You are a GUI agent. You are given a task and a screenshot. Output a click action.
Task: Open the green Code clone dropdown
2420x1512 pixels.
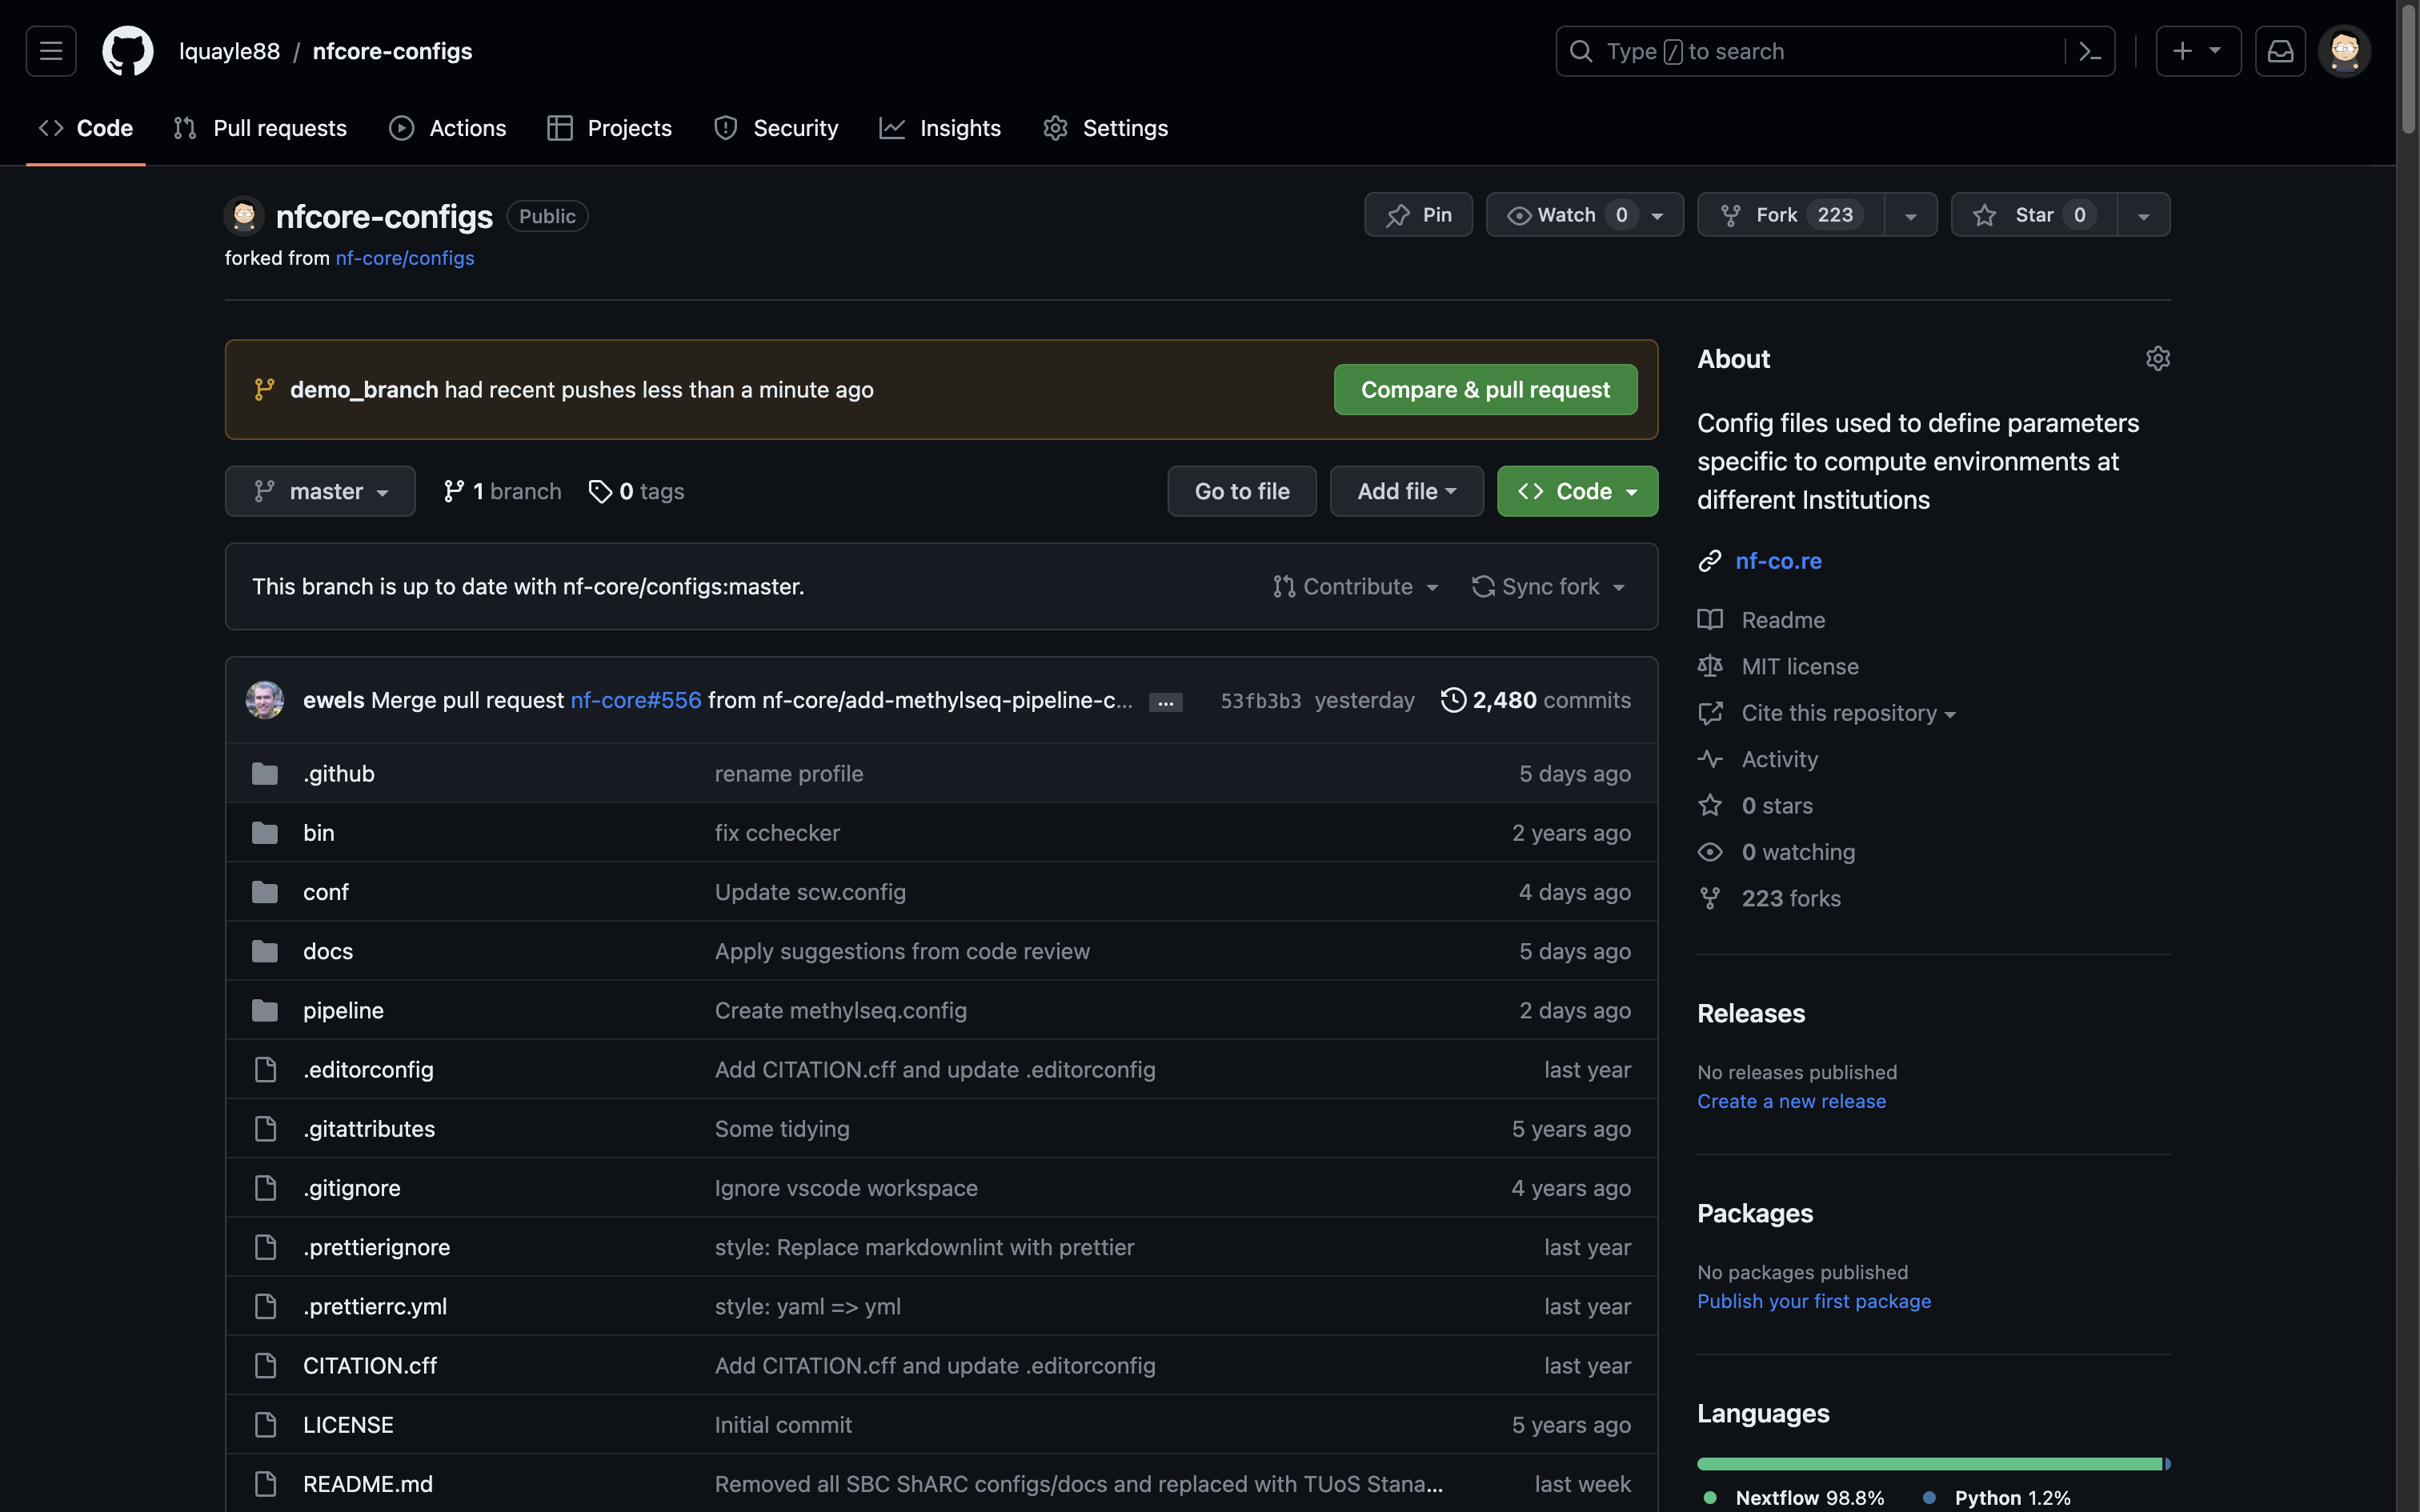coord(1577,491)
